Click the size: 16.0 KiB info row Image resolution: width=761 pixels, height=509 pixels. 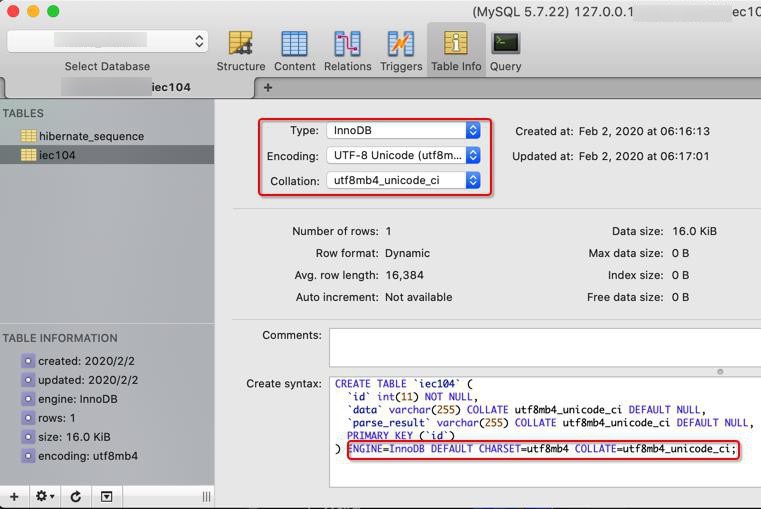(74, 437)
